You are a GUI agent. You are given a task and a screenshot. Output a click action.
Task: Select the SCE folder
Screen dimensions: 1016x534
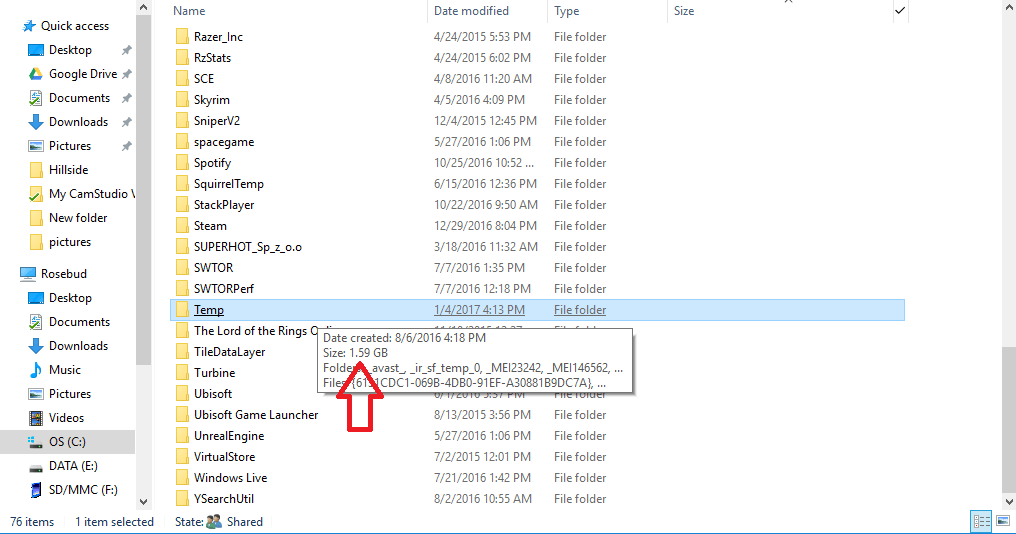point(203,78)
